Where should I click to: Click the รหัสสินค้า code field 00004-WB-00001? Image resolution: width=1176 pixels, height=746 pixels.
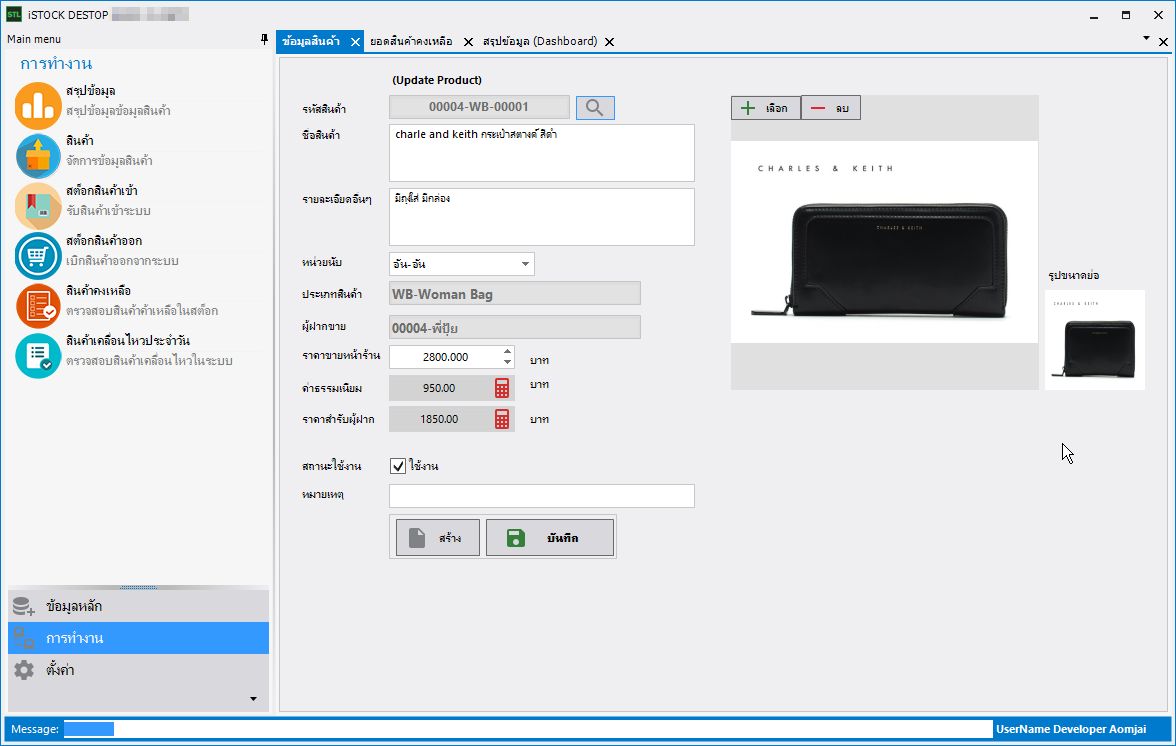[x=479, y=106]
